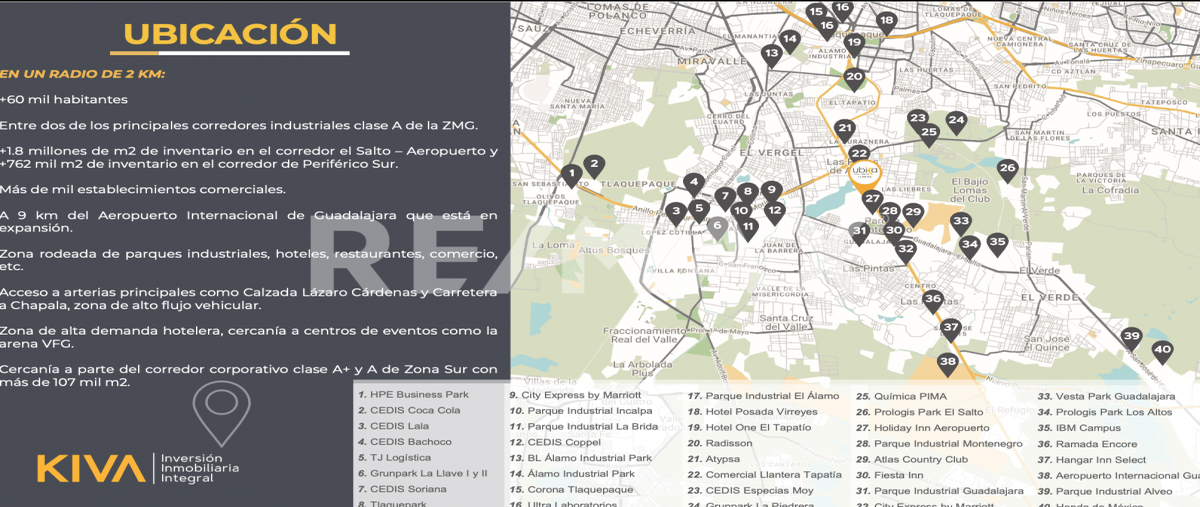Viewport: 1200px width, 507px height.
Task: Click legend entry '29. Atlas Country Club'
Action: point(912,460)
